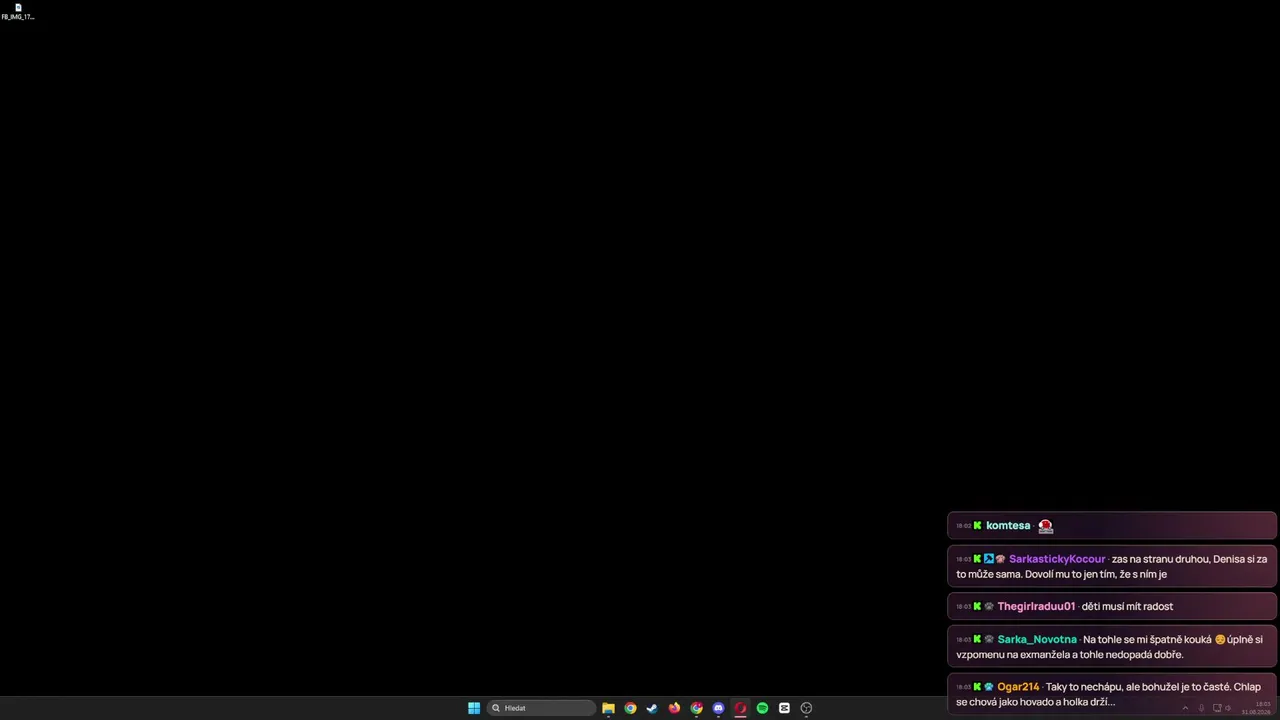1280x720 pixels.
Task: Click the sad emoji in Sarka_Novotna's message
Action: [x=1220, y=640]
